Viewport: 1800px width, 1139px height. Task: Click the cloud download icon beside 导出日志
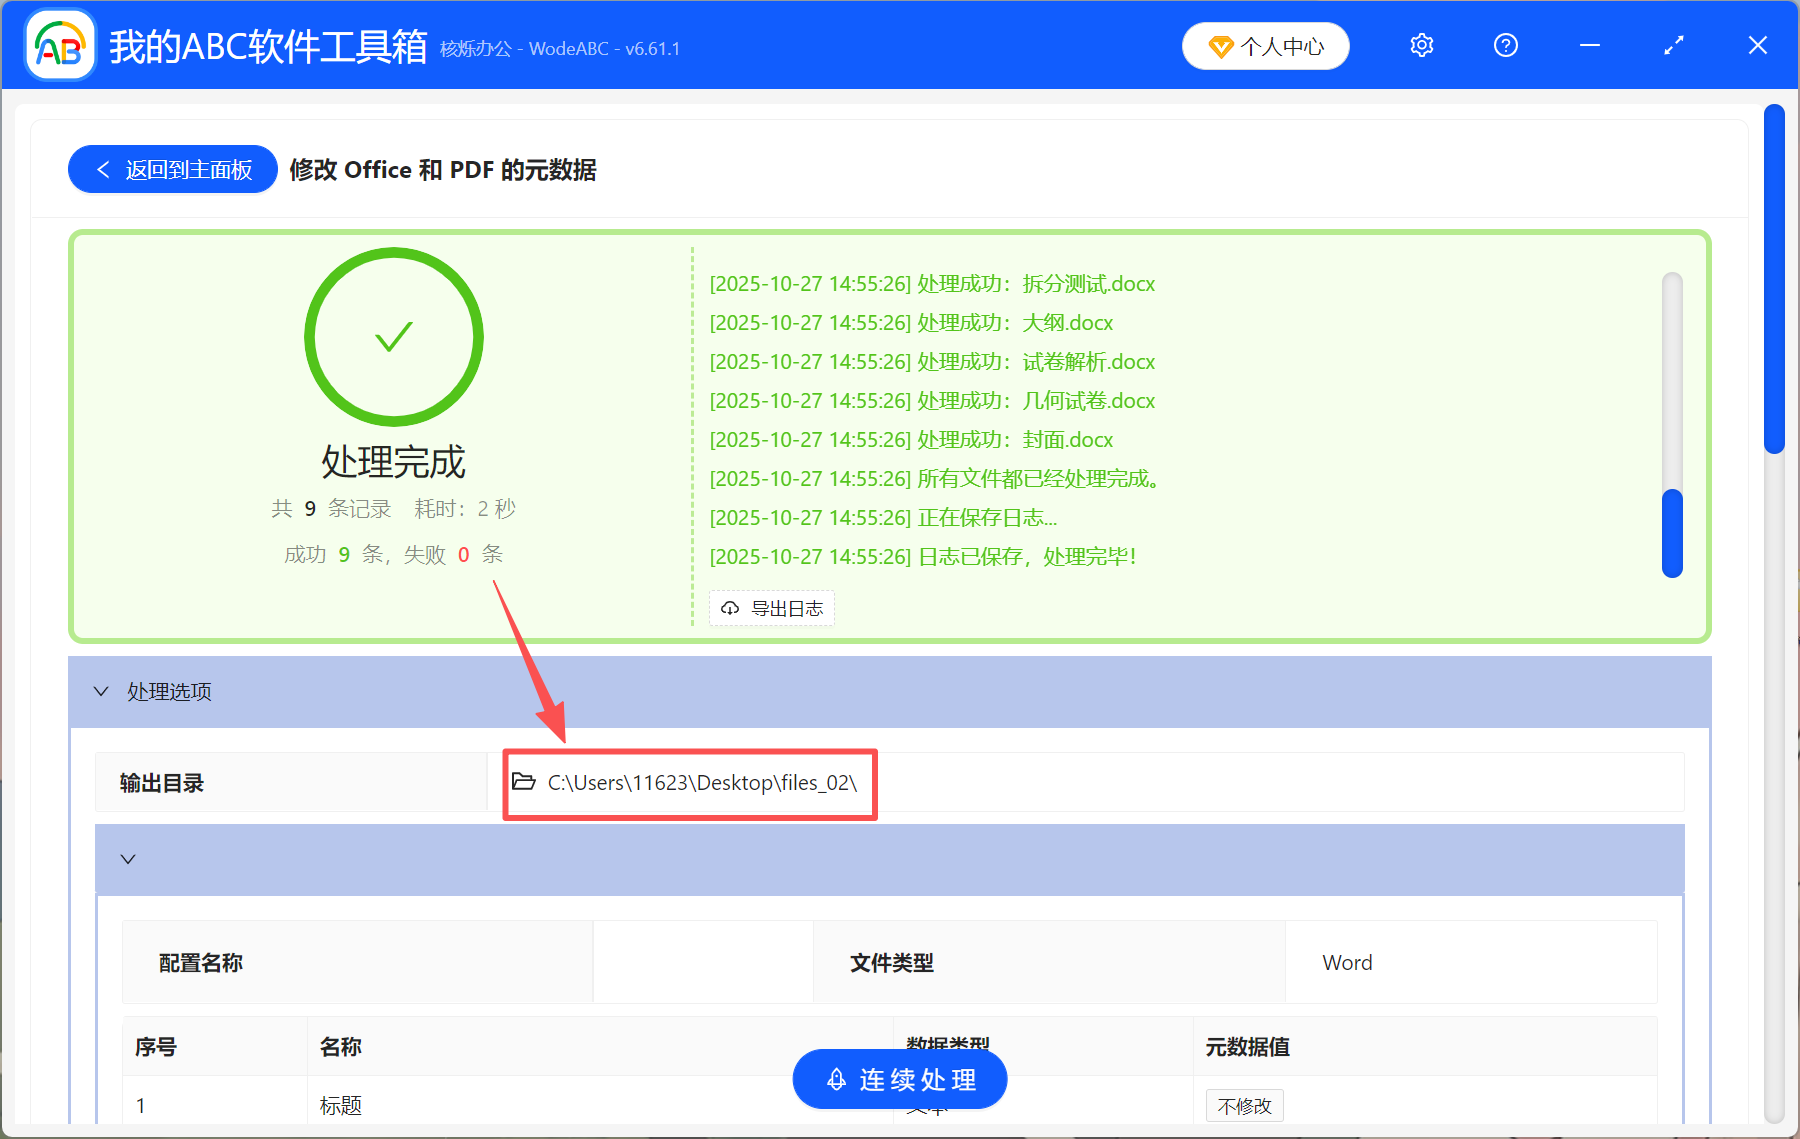[730, 608]
